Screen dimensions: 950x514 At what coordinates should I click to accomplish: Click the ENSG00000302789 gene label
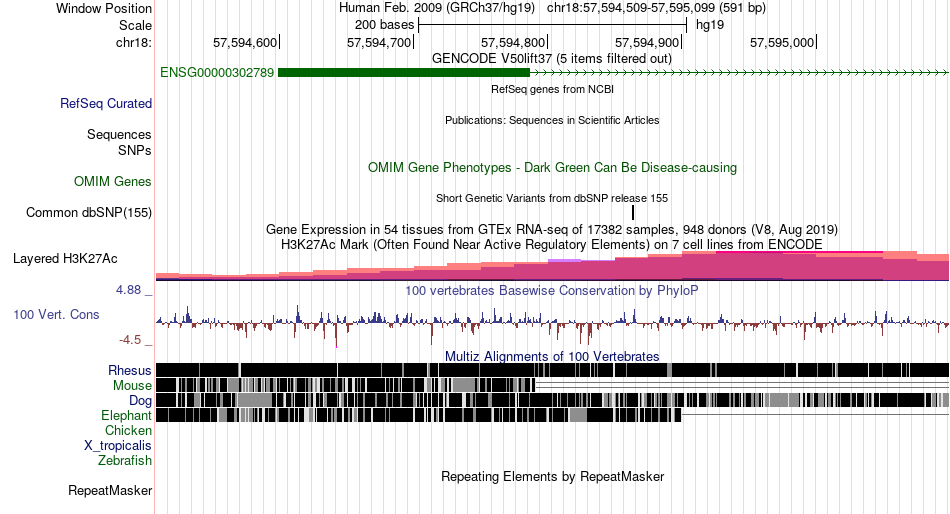click(x=217, y=73)
